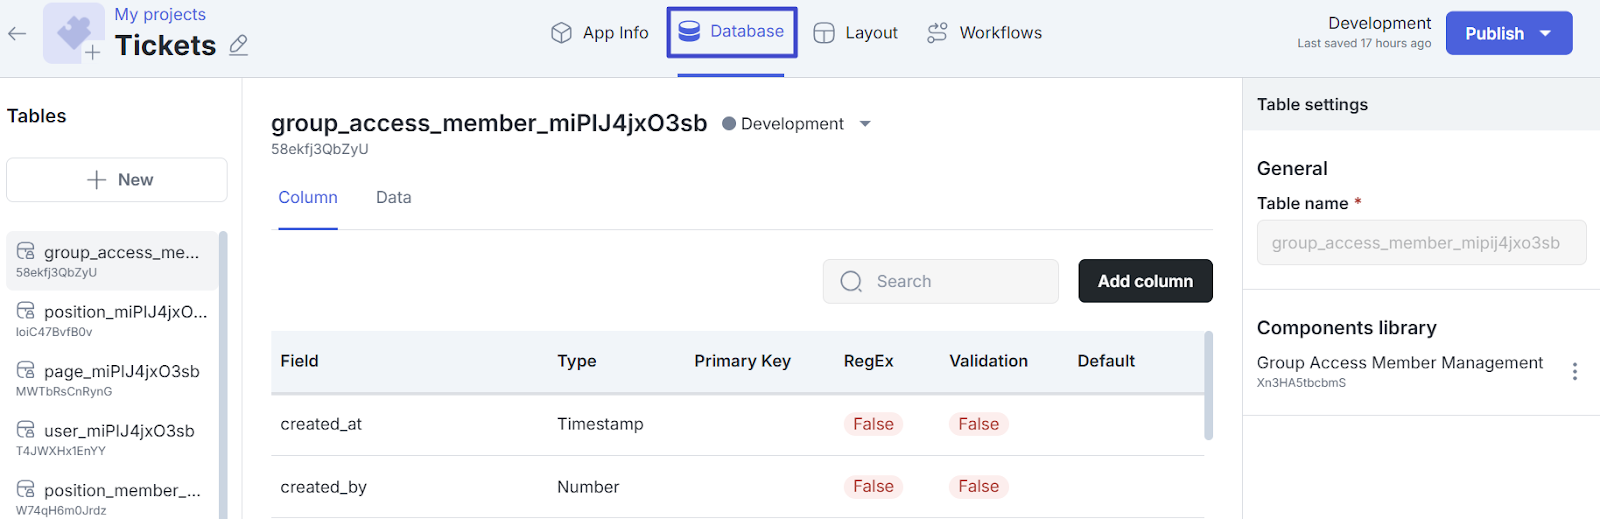Open the App Info tab
This screenshot has width=1600, height=519.
coord(600,33)
